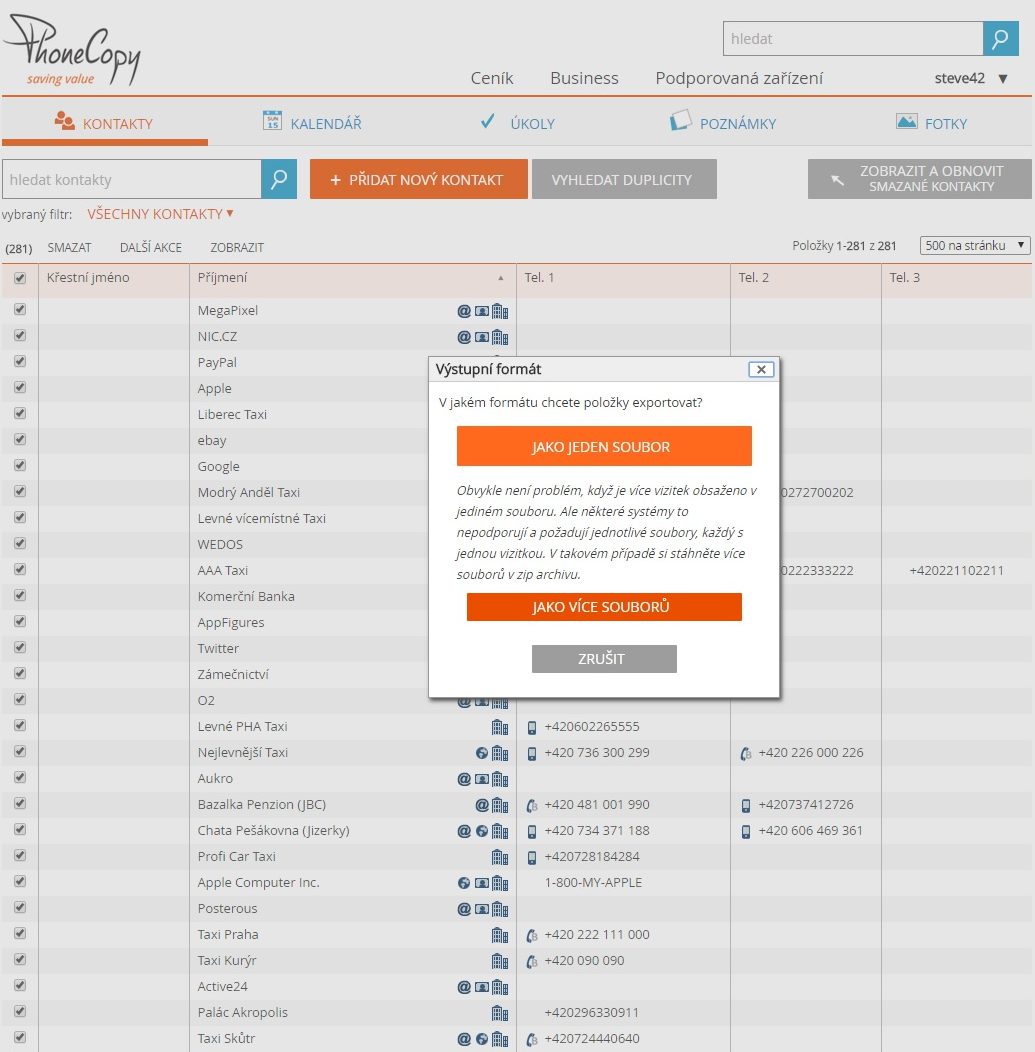Toggle the select-all checkbox in the table header
Viewport: 1035px width, 1052px height.
(20, 278)
